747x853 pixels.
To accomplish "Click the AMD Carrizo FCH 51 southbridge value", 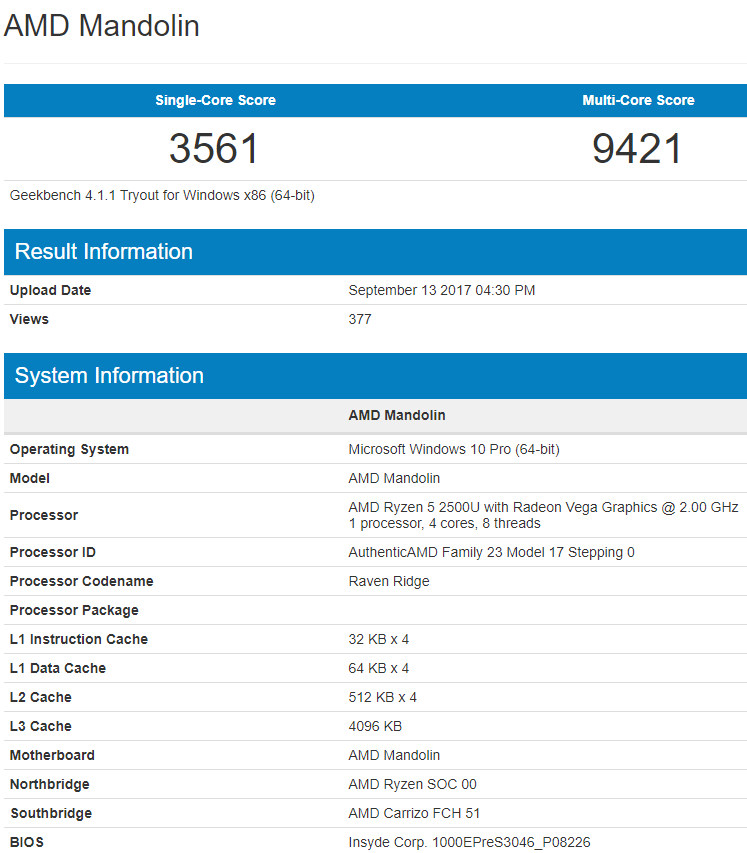I will point(414,813).
